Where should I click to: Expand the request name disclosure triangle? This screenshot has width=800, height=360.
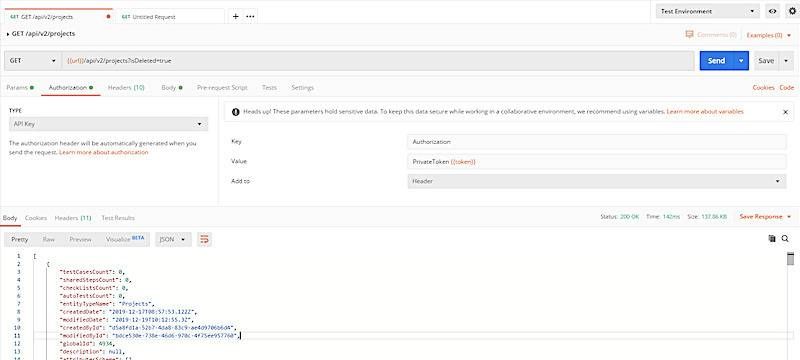coord(8,34)
